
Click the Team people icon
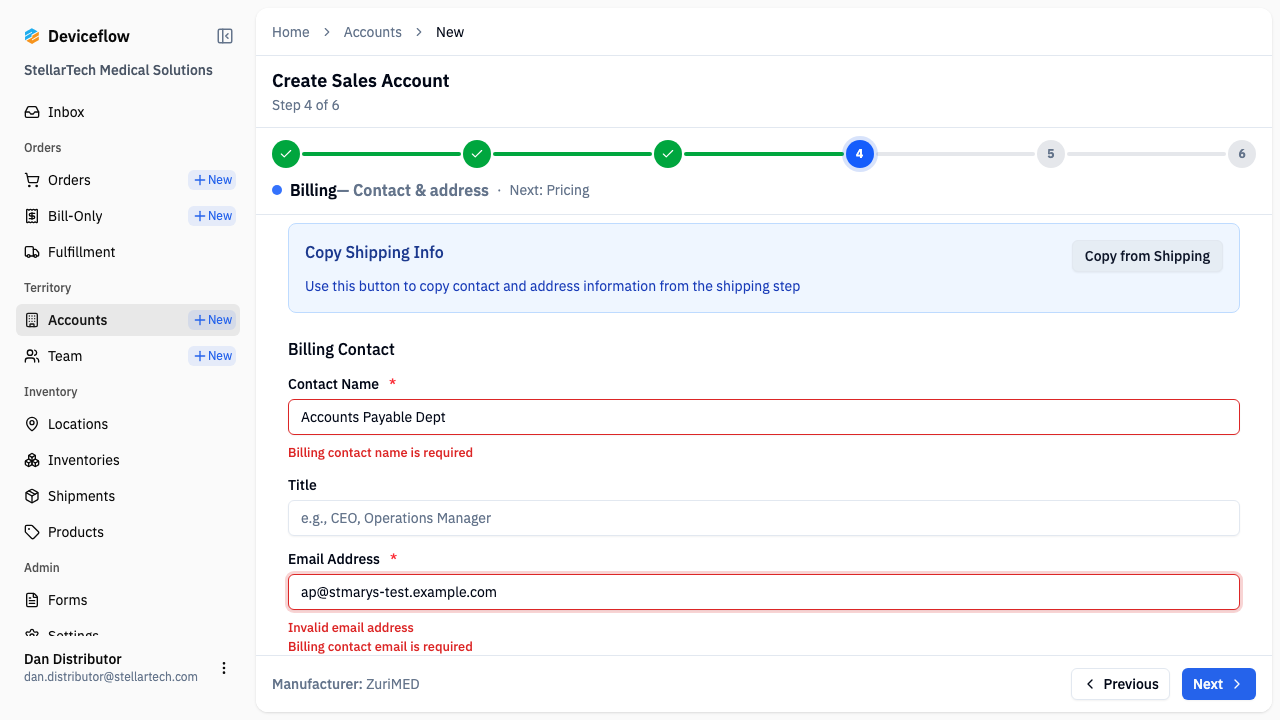coord(32,356)
